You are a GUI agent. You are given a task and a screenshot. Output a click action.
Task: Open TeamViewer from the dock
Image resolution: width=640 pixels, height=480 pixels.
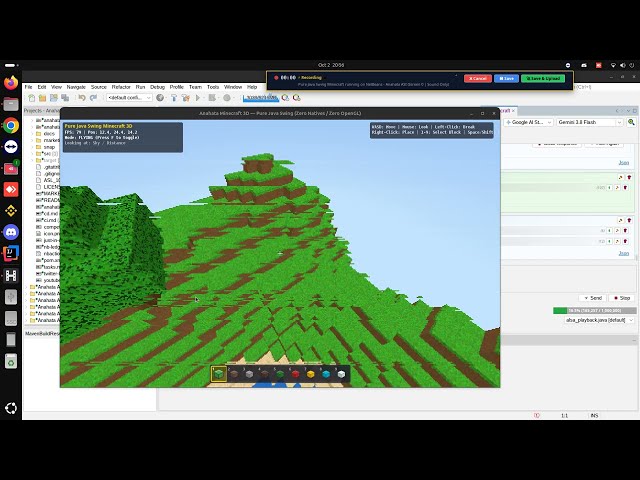tap(11, 147)
